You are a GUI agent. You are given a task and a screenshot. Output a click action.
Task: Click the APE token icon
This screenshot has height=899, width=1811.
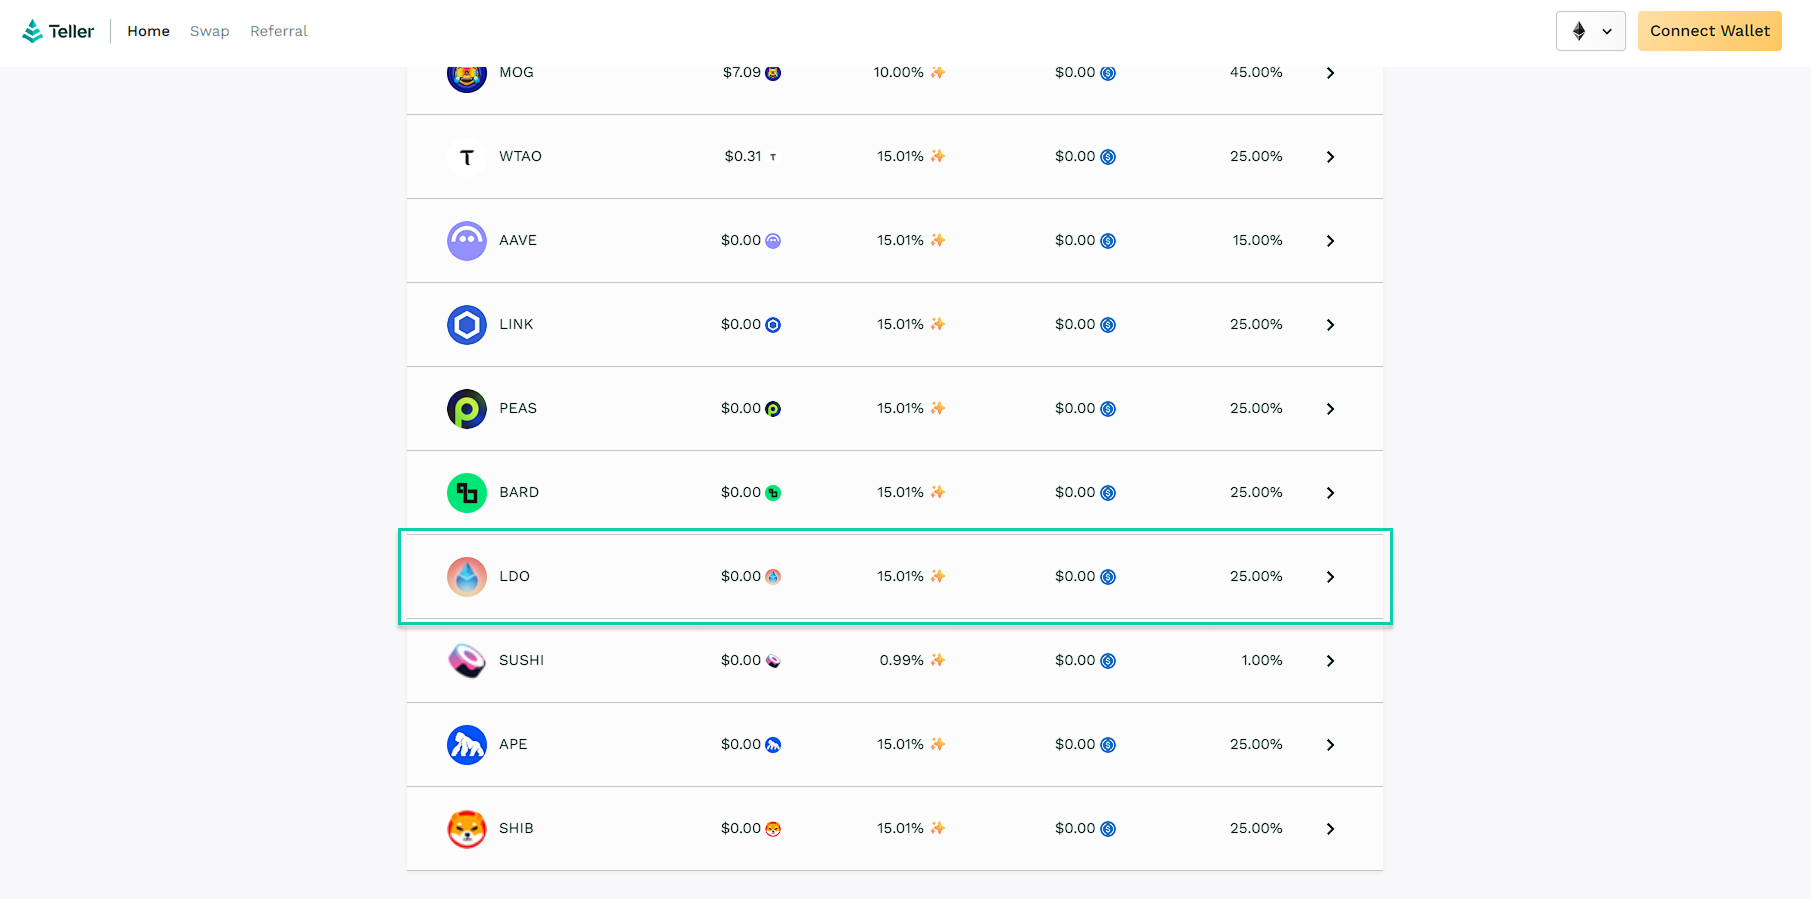(x=466, y=745)
